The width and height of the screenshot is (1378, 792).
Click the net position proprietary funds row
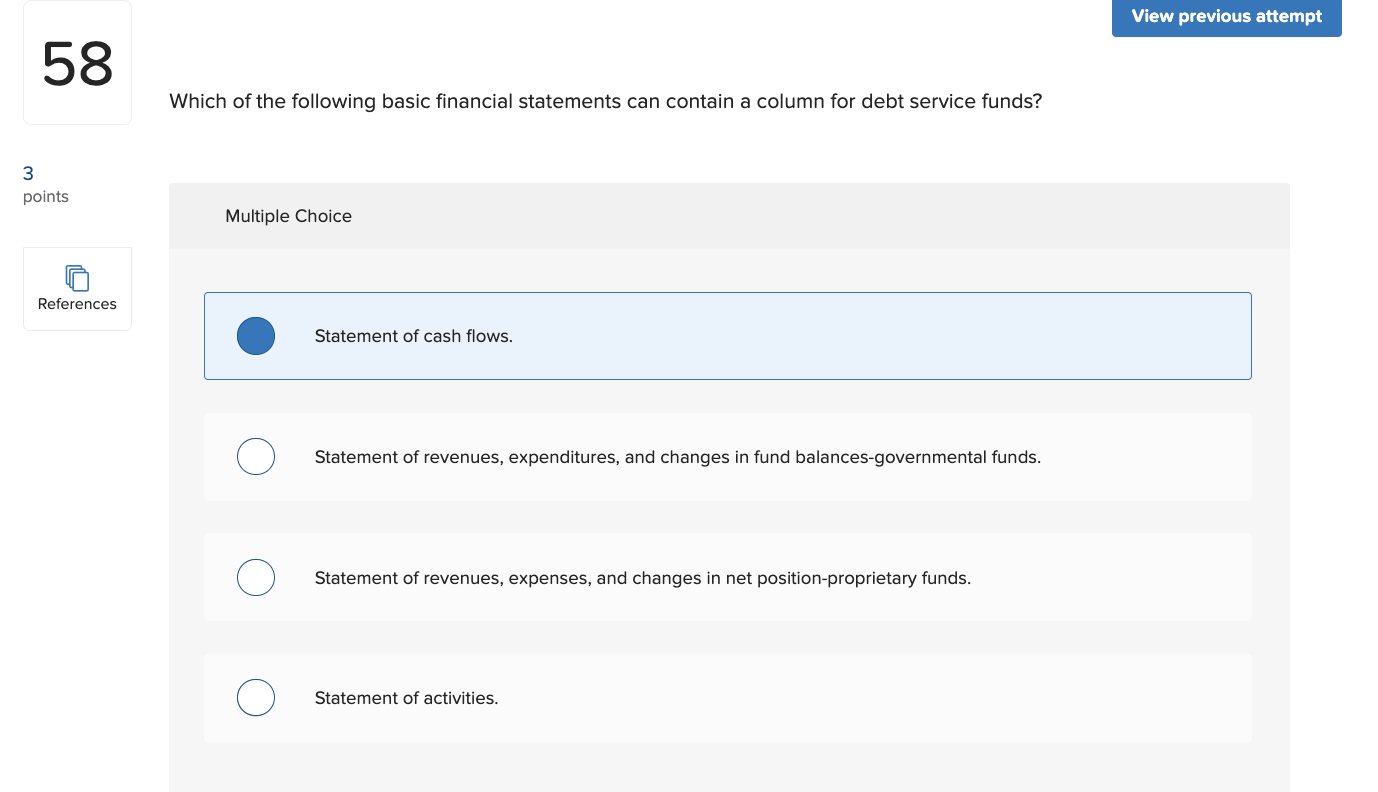[727, 577]
